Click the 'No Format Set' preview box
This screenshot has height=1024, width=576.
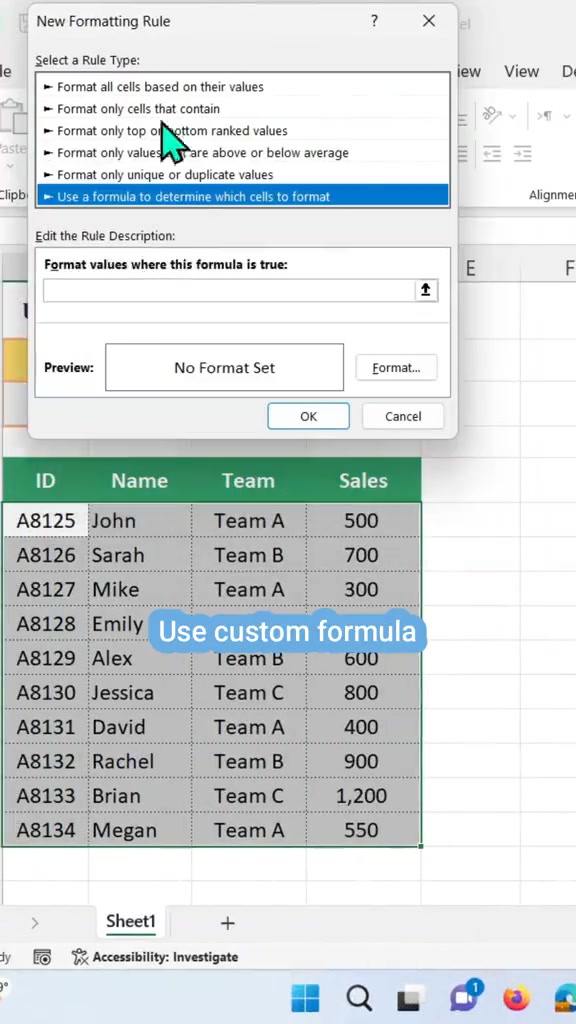pos(225,368)
